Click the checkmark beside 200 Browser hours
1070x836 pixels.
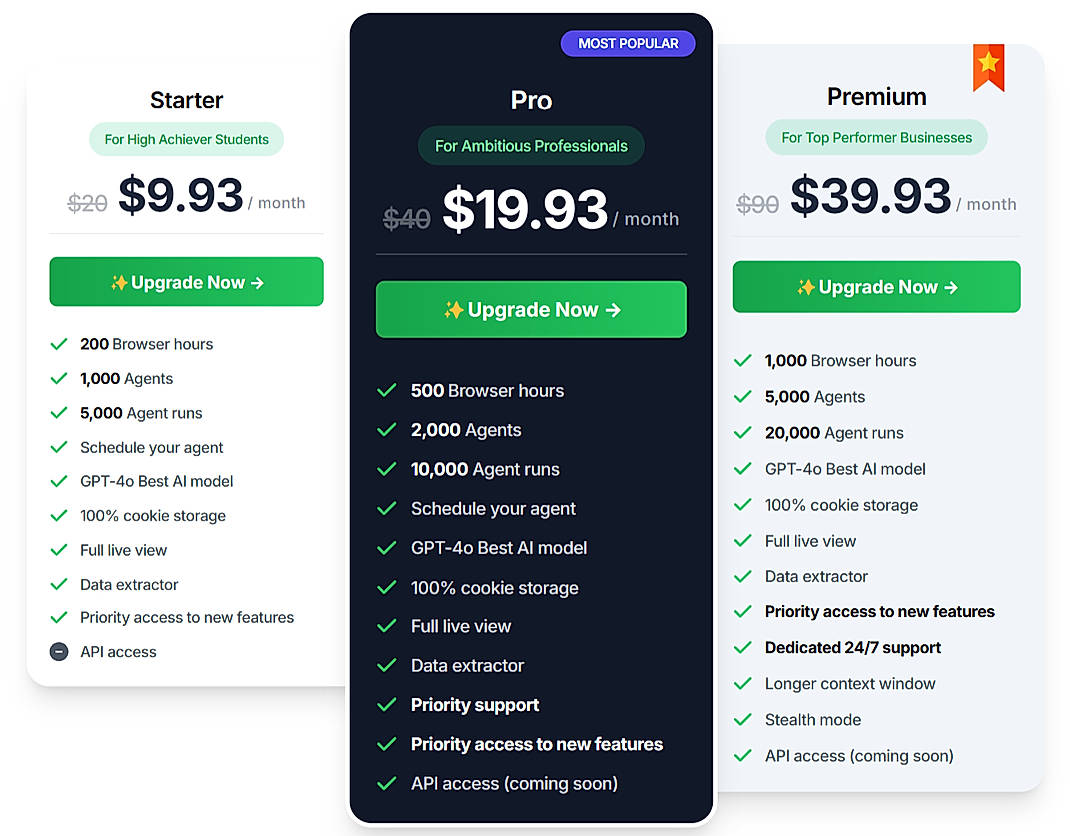coord(59,344)
